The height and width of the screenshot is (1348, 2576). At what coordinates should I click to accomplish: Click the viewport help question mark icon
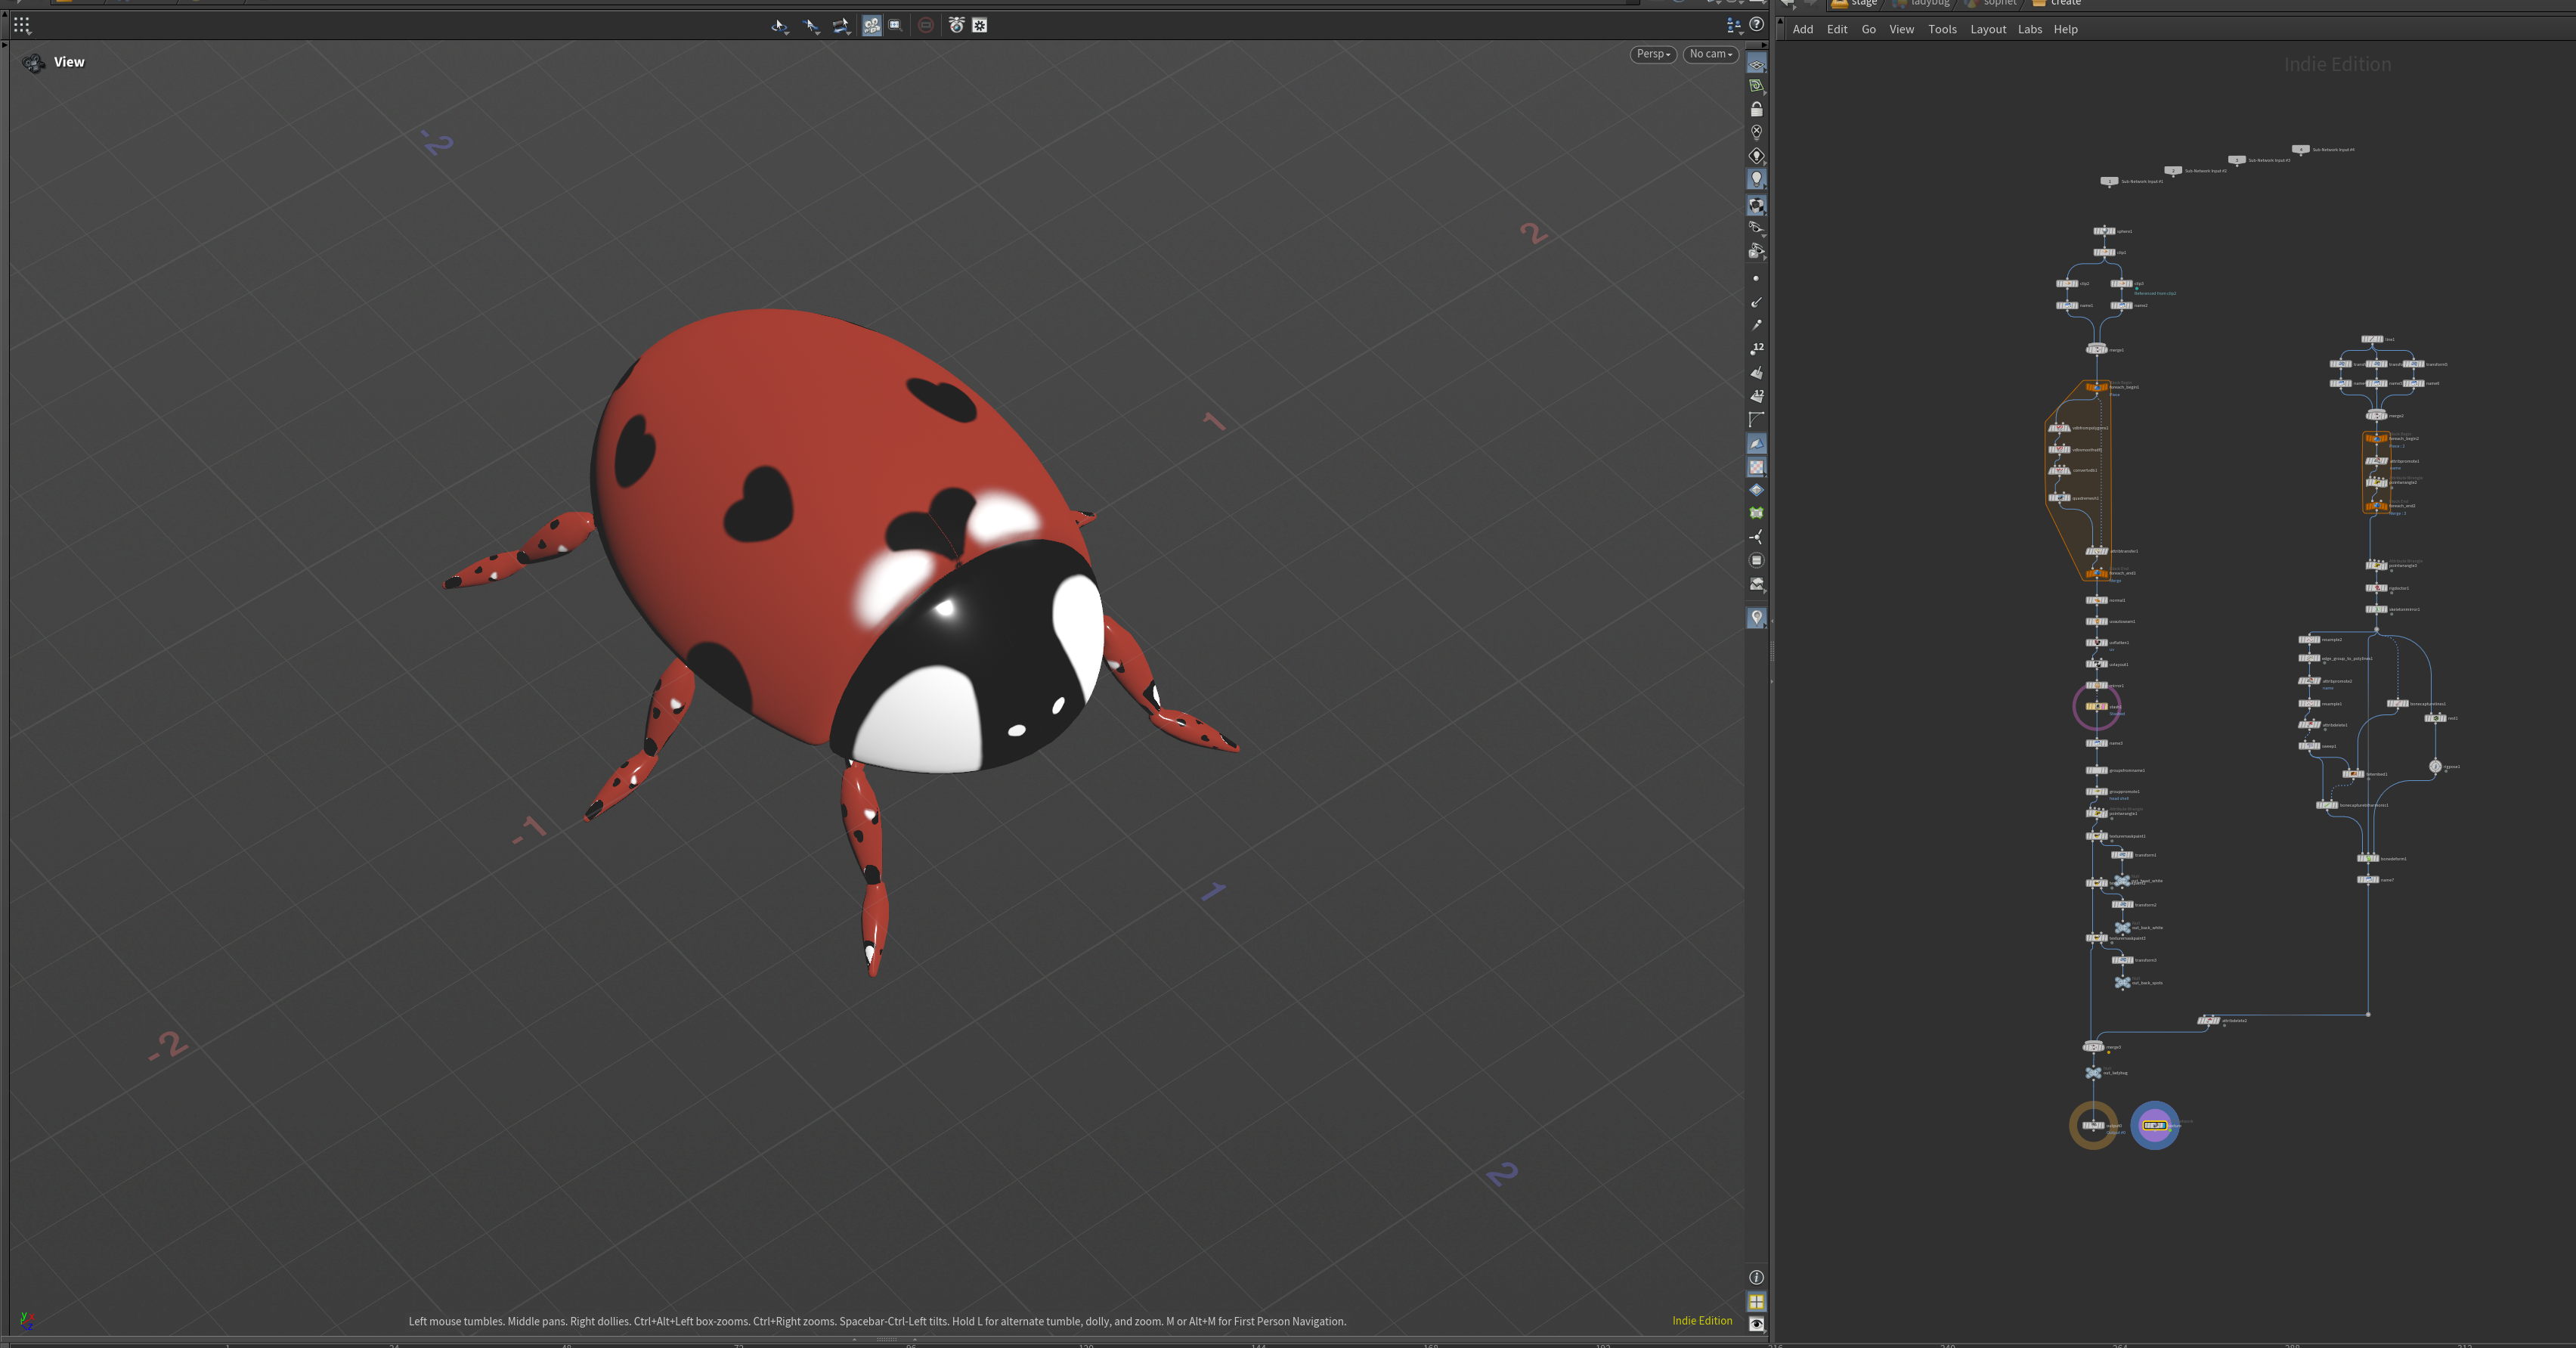(x=1756, y=25)
